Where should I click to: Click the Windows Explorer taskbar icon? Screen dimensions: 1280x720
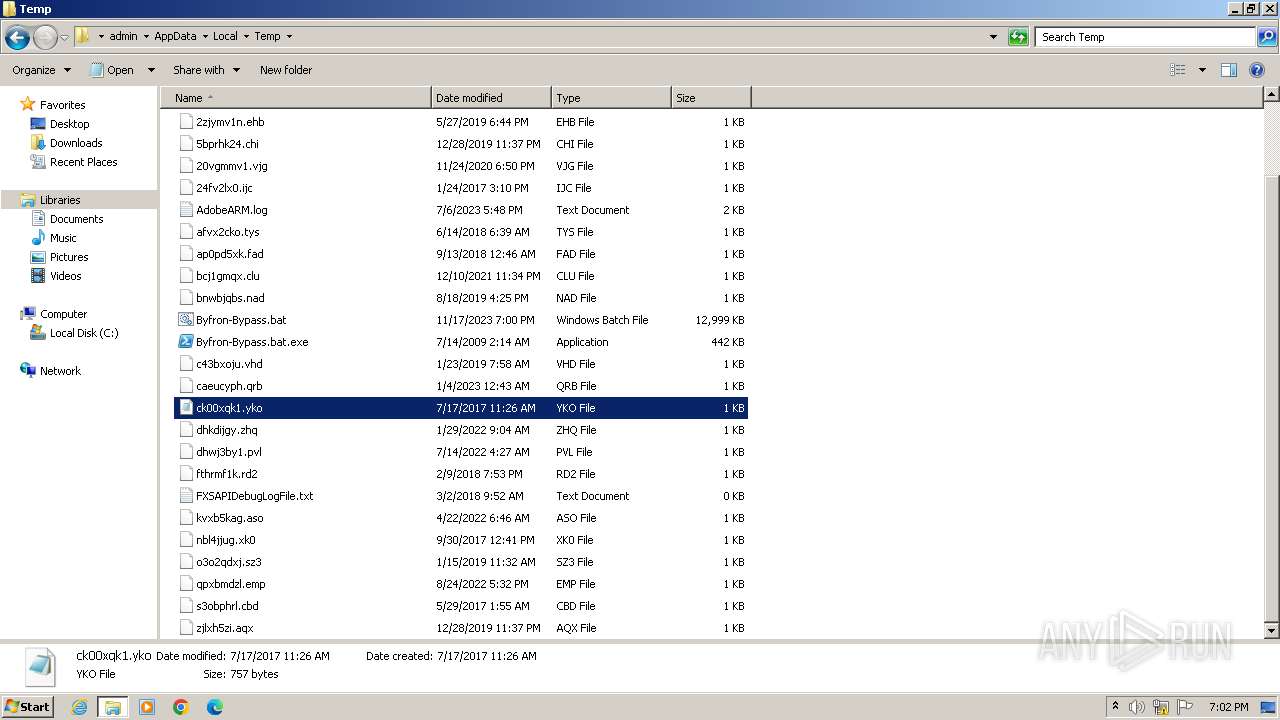coord(113,707)
